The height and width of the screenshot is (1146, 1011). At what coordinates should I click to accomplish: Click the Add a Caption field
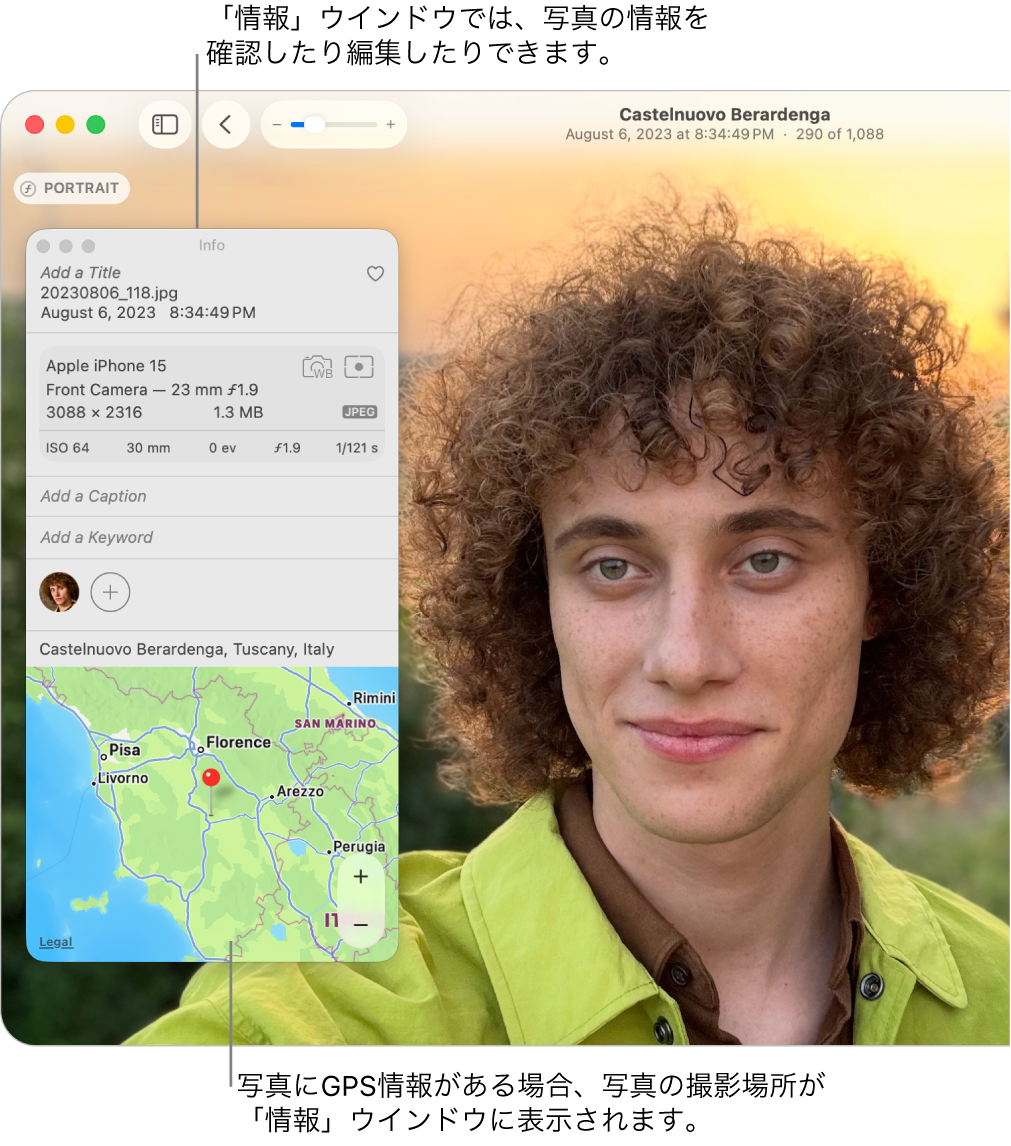click(x=92, y=496)
